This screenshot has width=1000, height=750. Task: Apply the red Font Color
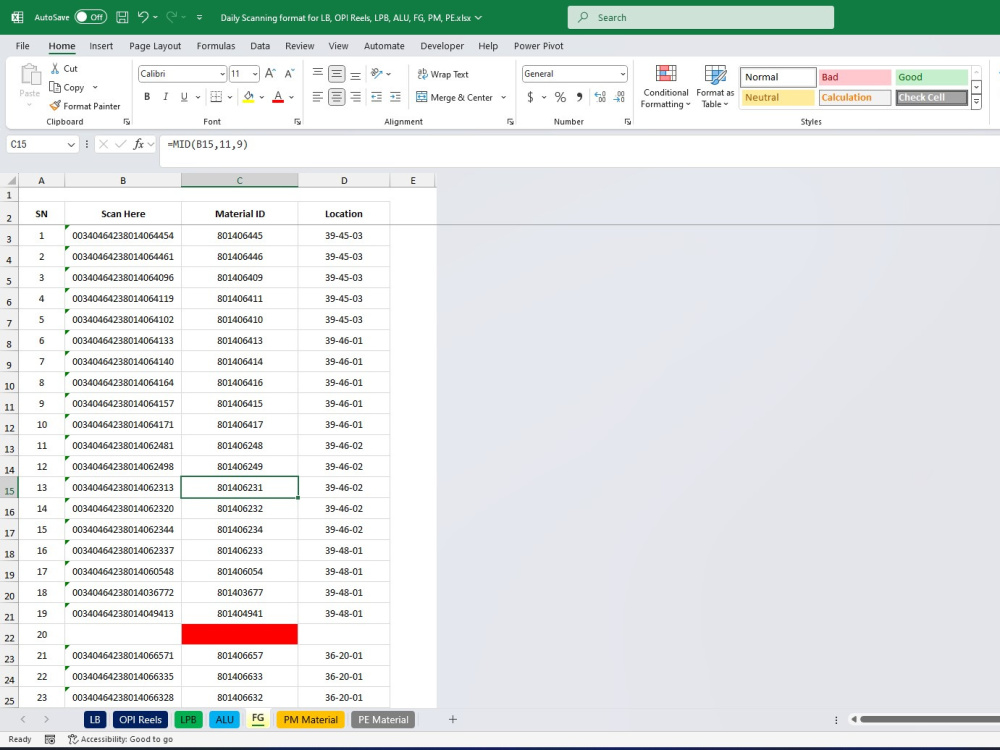[x=278, y=97]
